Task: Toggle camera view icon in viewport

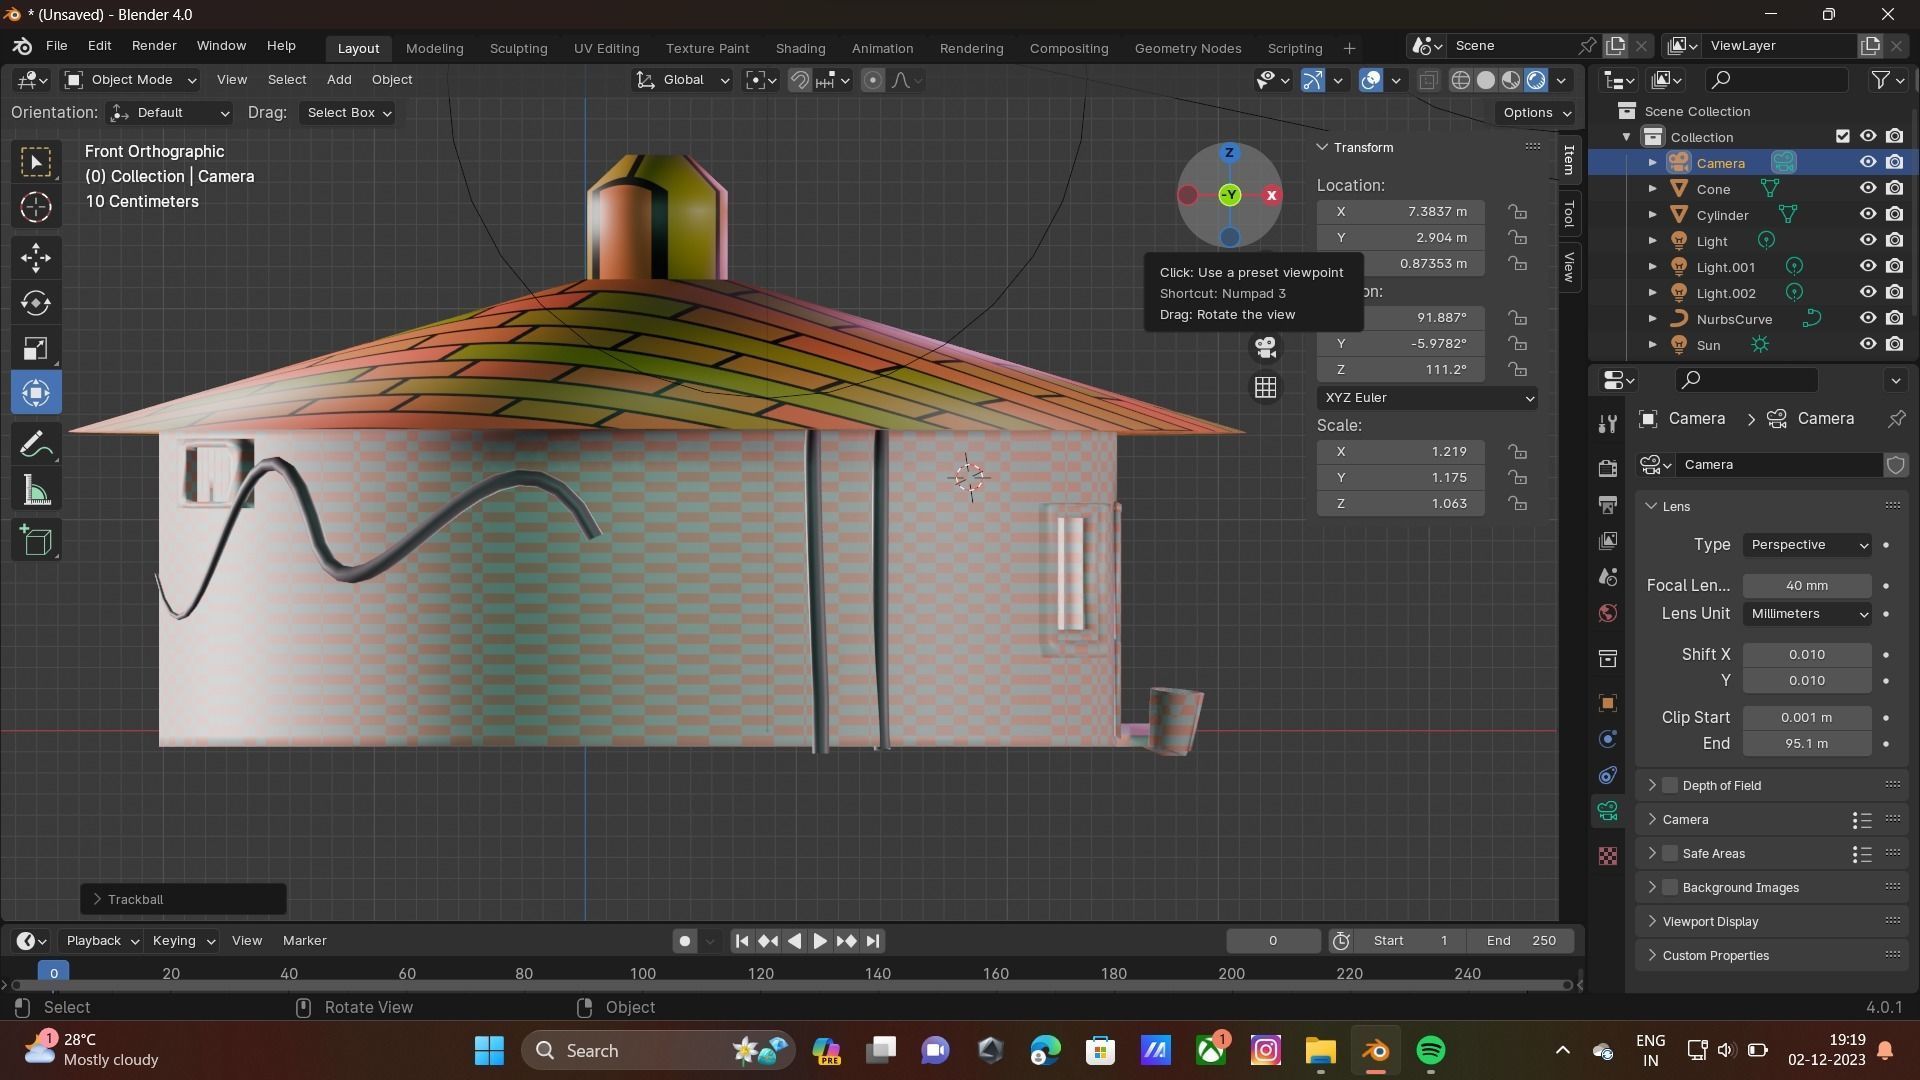Action: 1266,347
